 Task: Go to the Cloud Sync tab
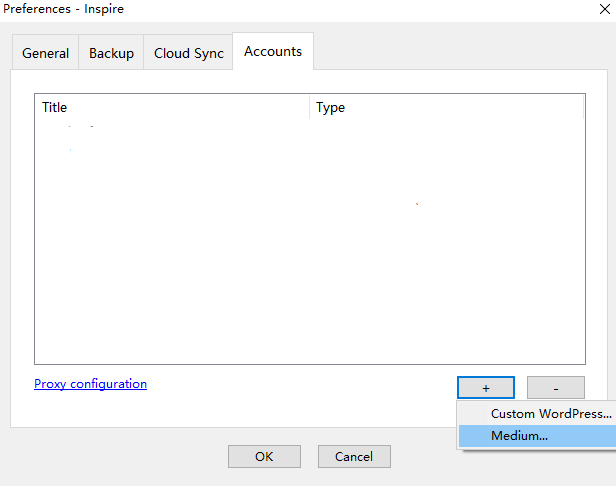[187, 54]
